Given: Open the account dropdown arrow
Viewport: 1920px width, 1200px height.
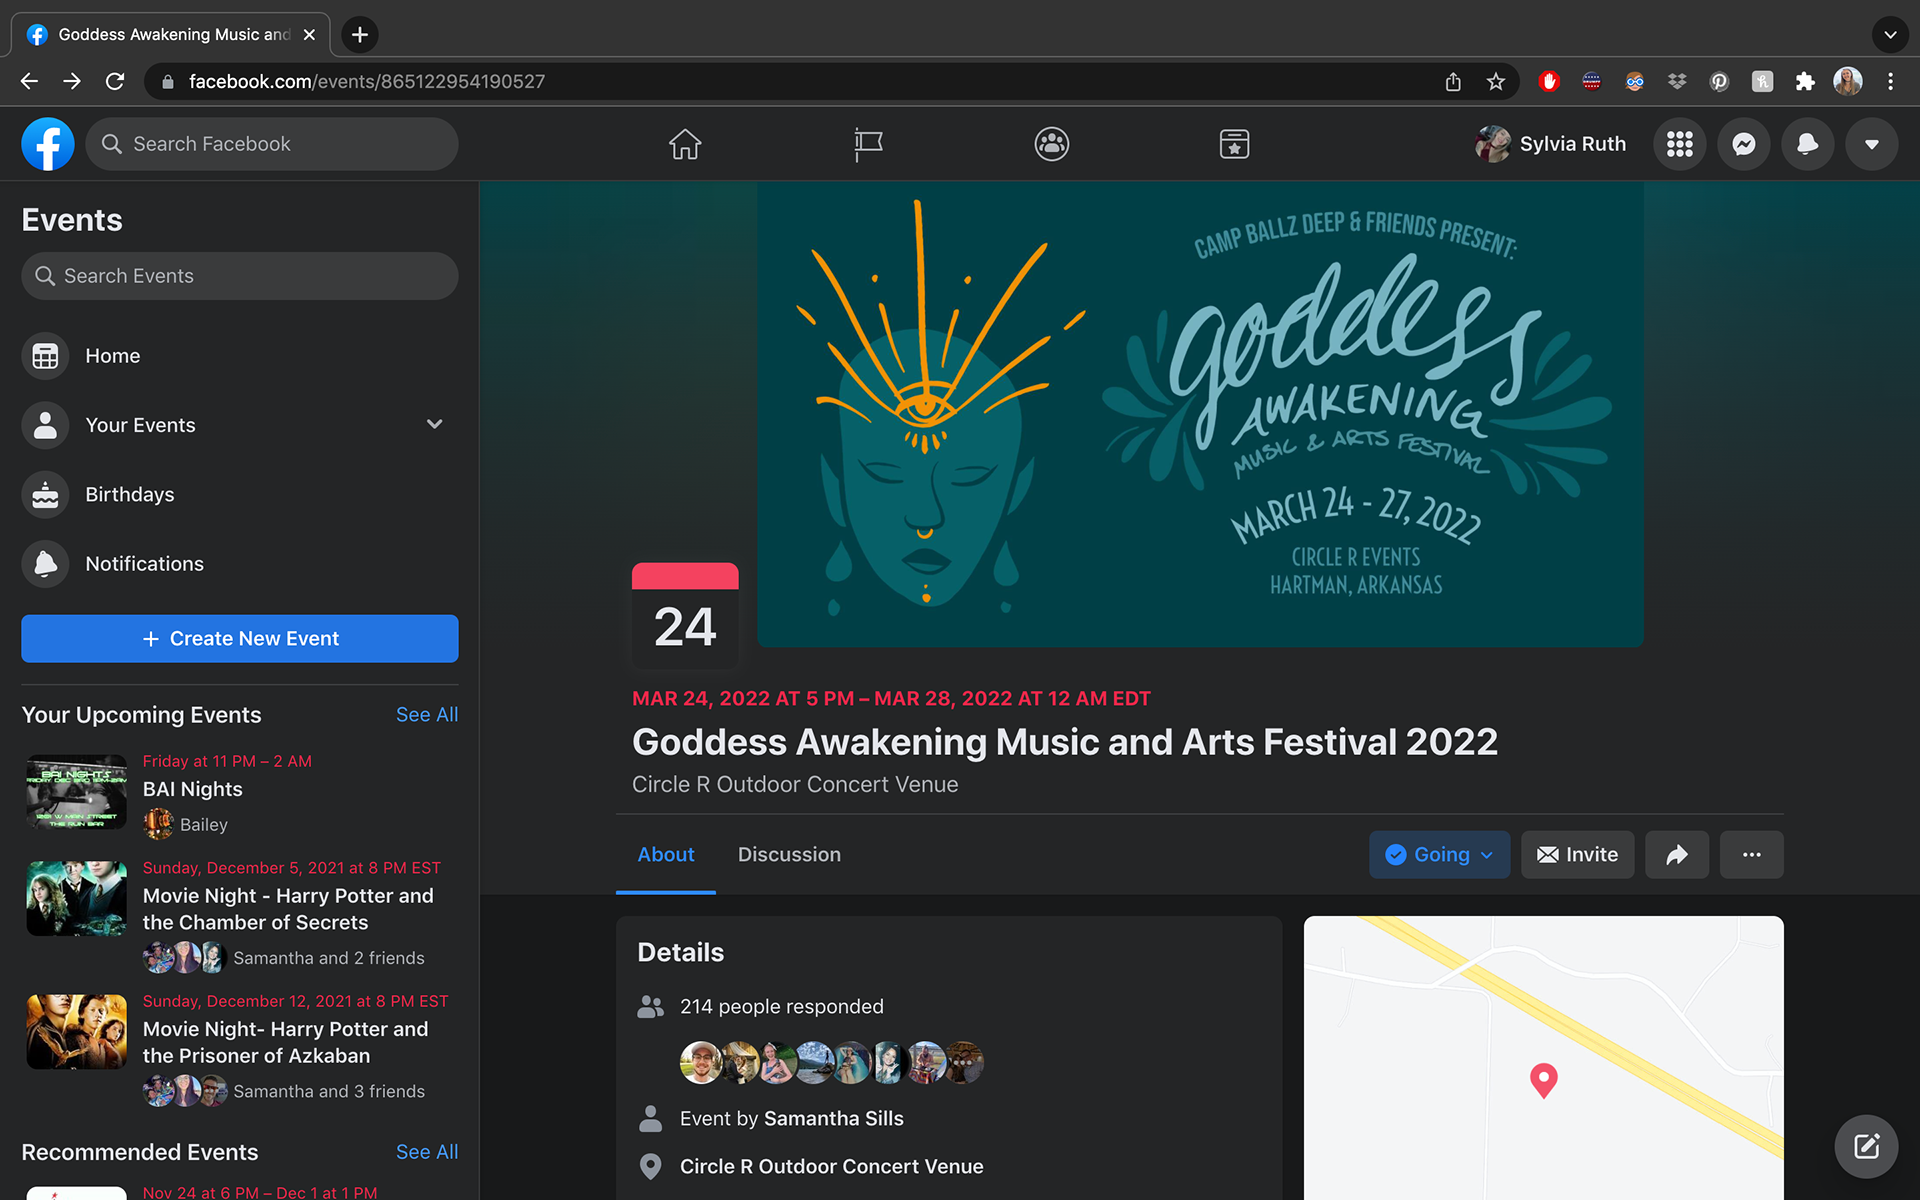Looking at the screenshot, I should point(1872,144).
